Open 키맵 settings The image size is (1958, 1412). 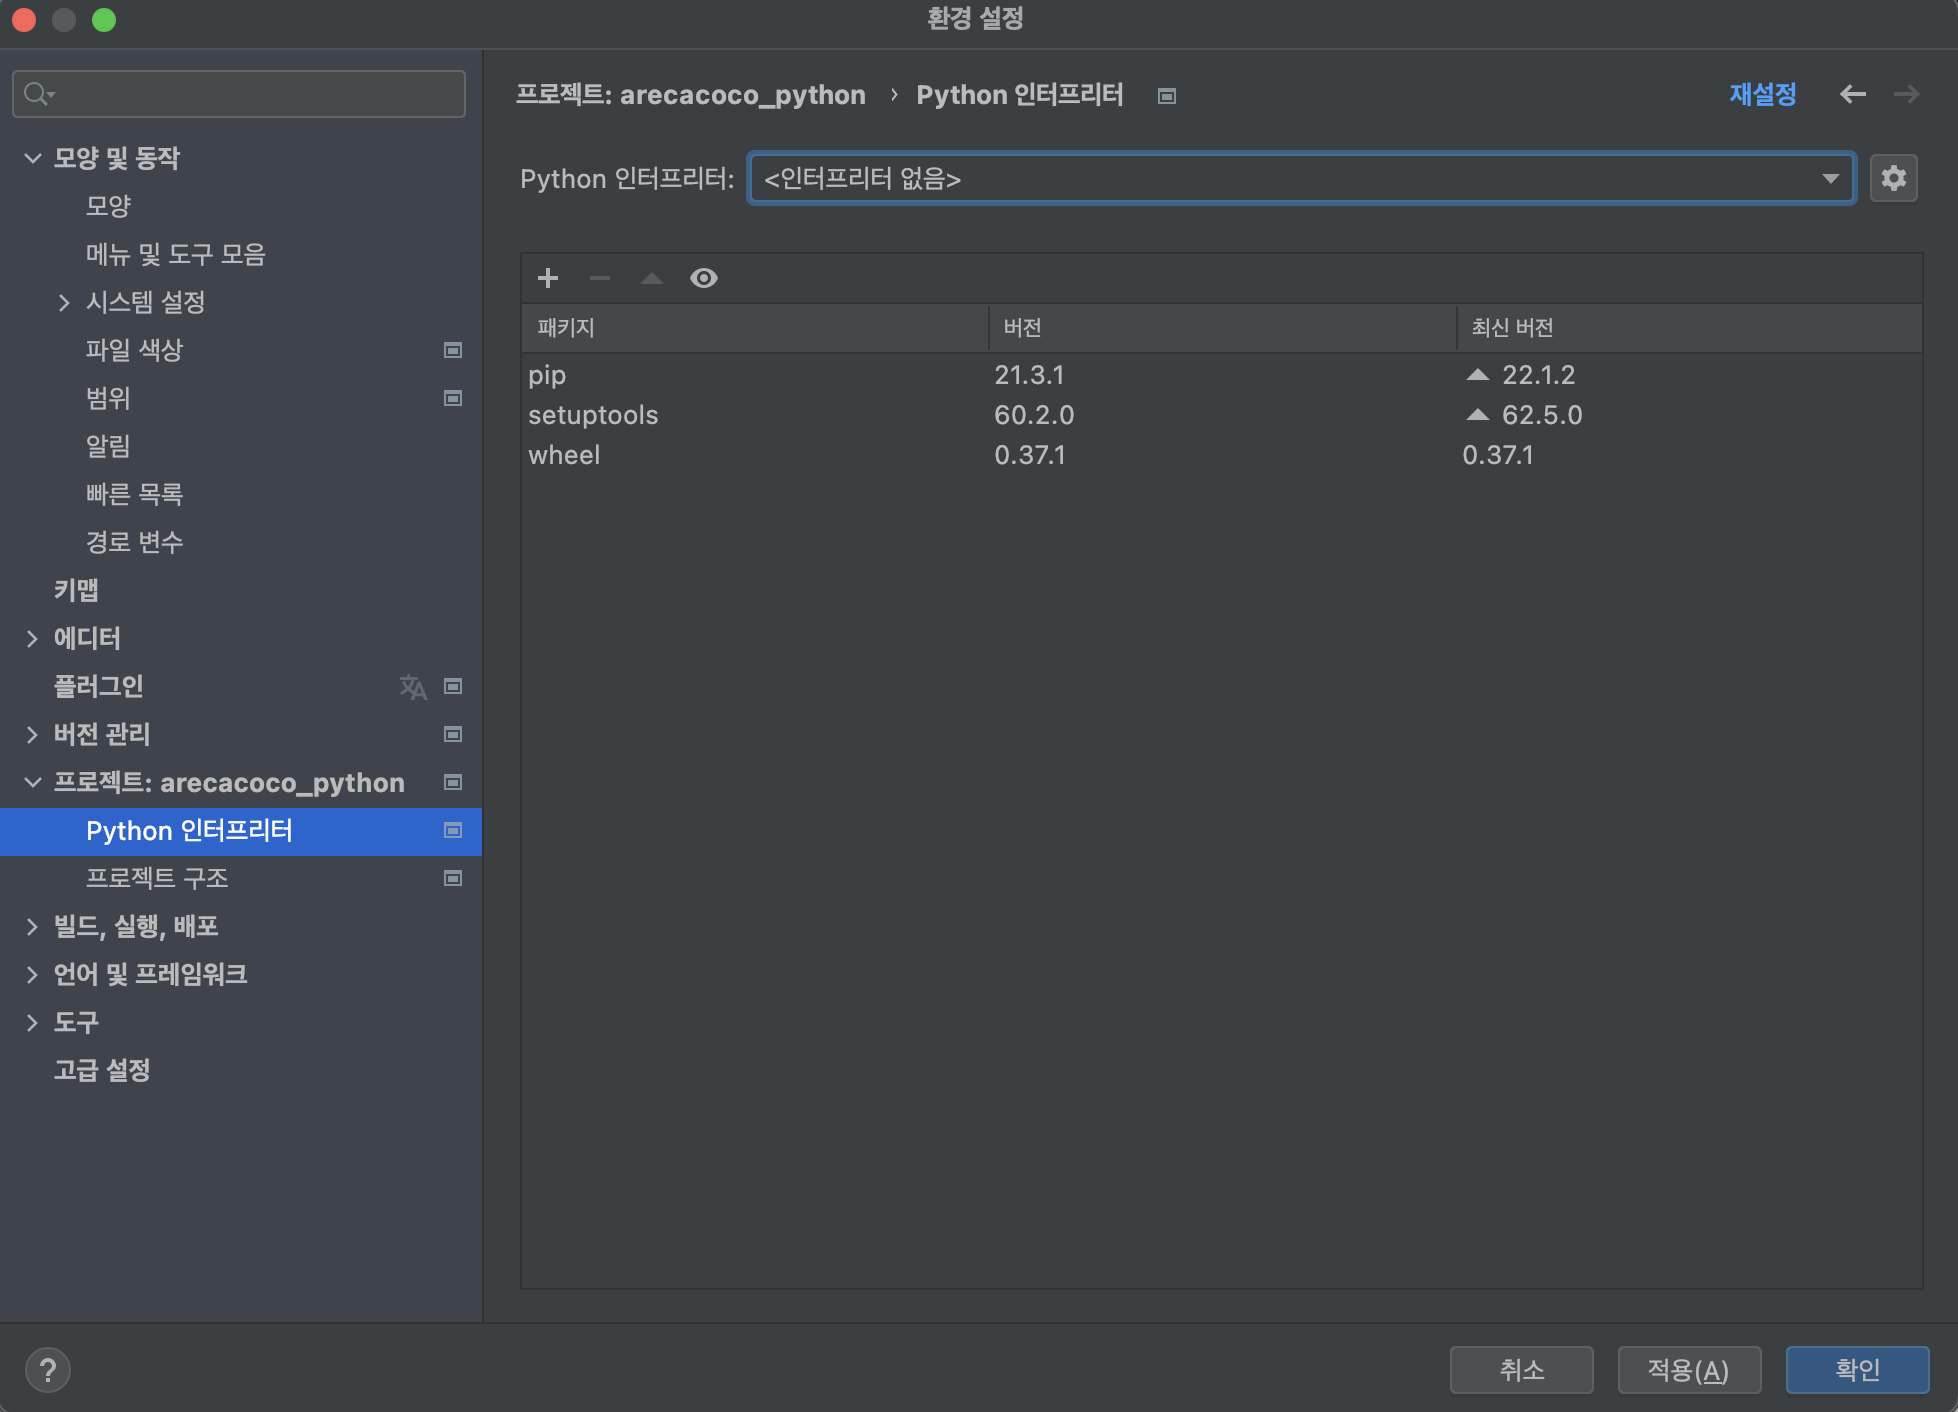(76, 590)
